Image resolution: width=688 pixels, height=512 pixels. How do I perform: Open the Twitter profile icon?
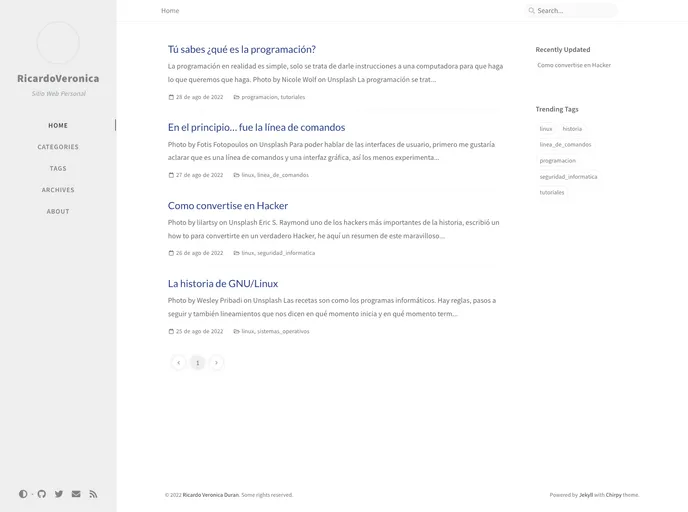tap(59, 494)
